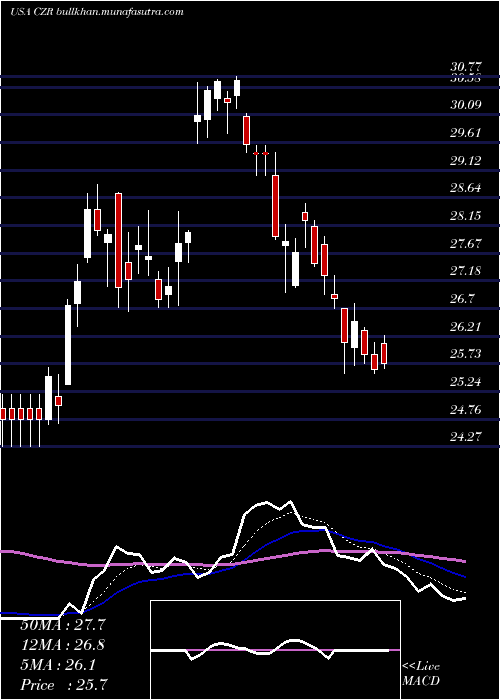Click the 26.21 price axis label
This screenshot has height=700, width=500.
466,326
